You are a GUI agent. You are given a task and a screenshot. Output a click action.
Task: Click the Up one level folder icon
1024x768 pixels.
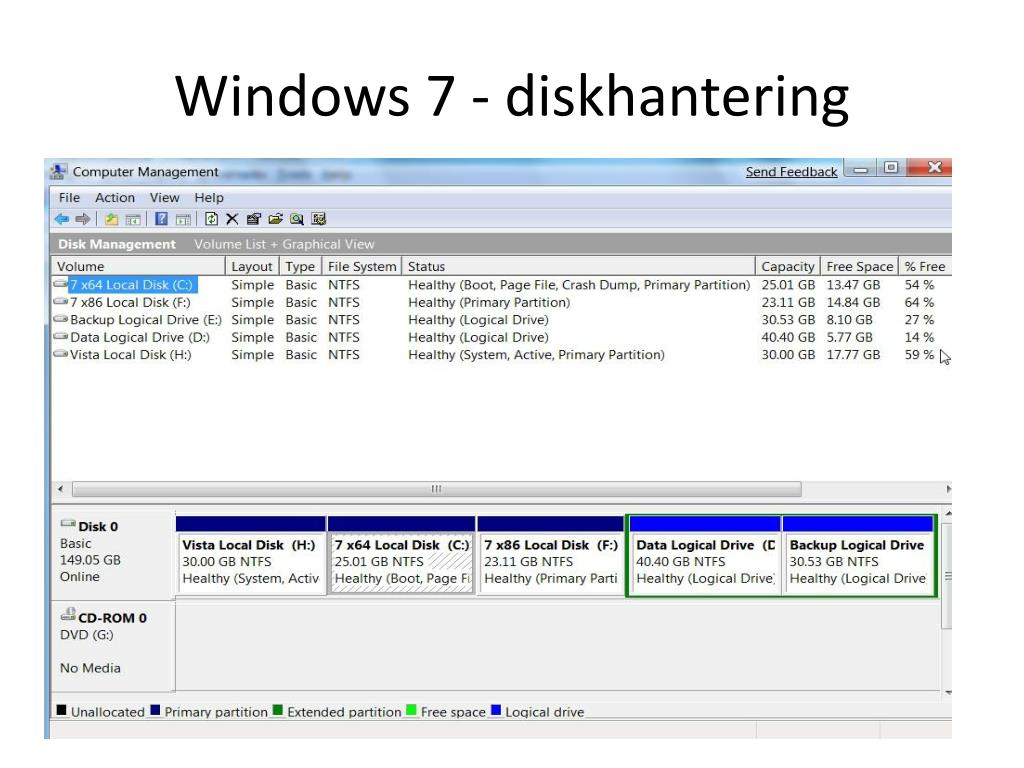point(112,219)
